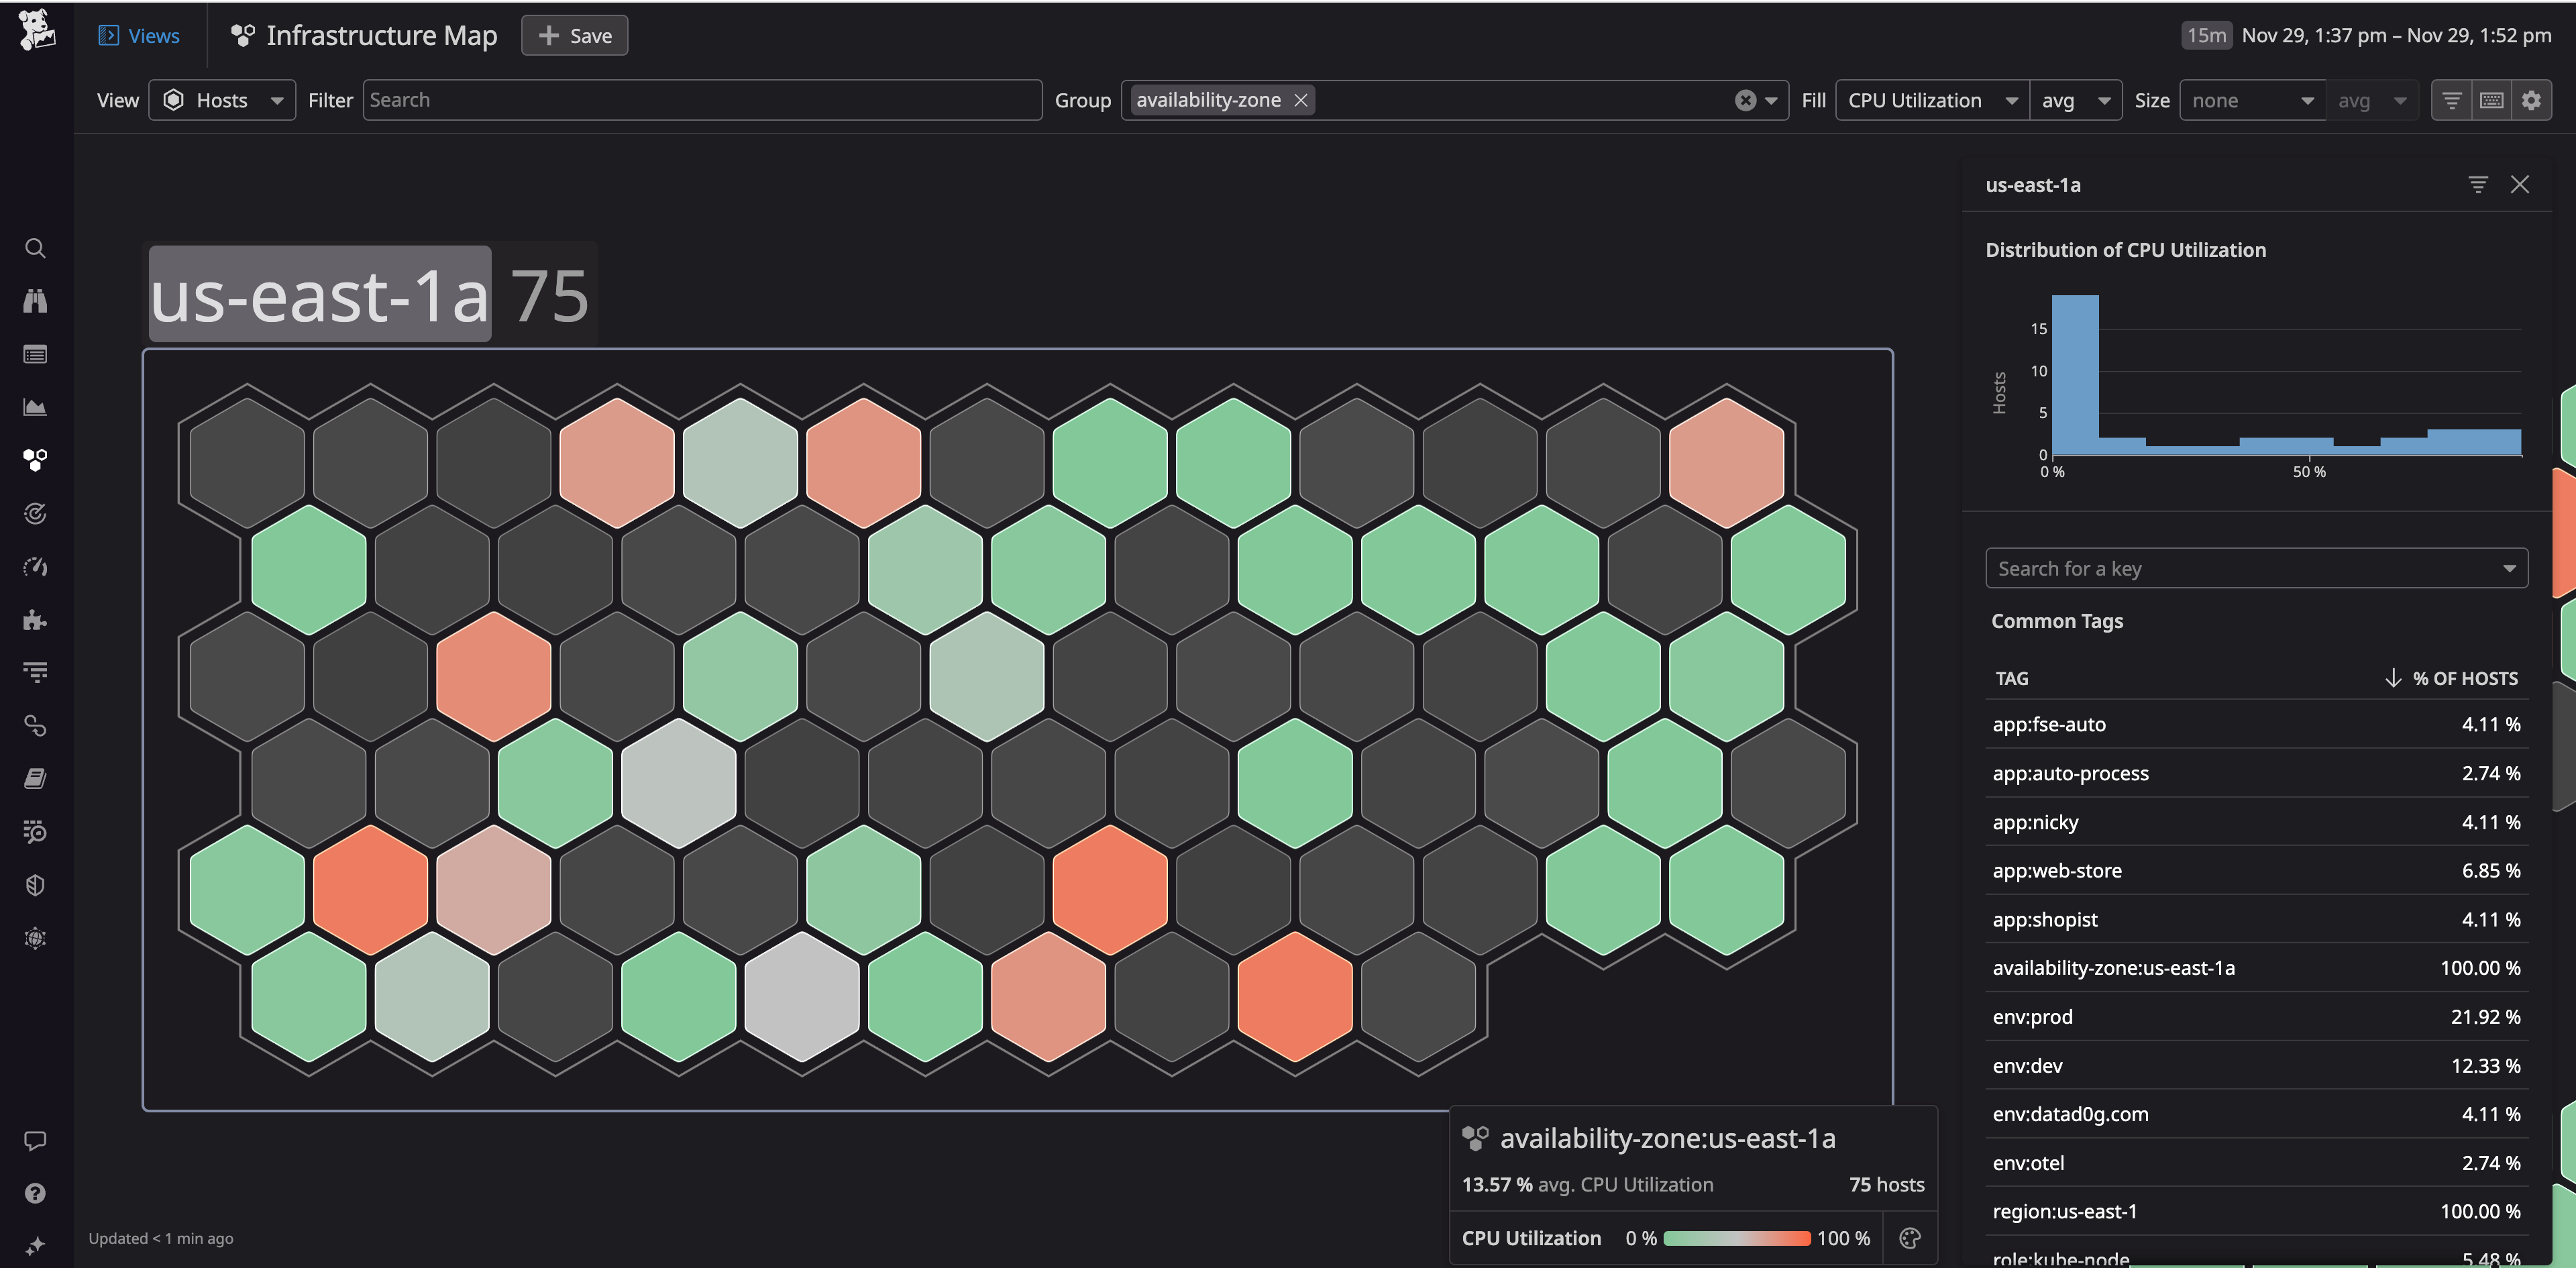Open Watchdog using the binoculars sidebar icon
The image size is (2576, 1268).
point(35,301)
